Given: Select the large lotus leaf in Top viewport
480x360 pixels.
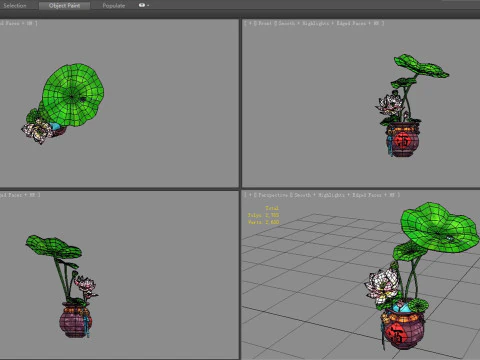Looking at the screenshot, I should point(73,95).
